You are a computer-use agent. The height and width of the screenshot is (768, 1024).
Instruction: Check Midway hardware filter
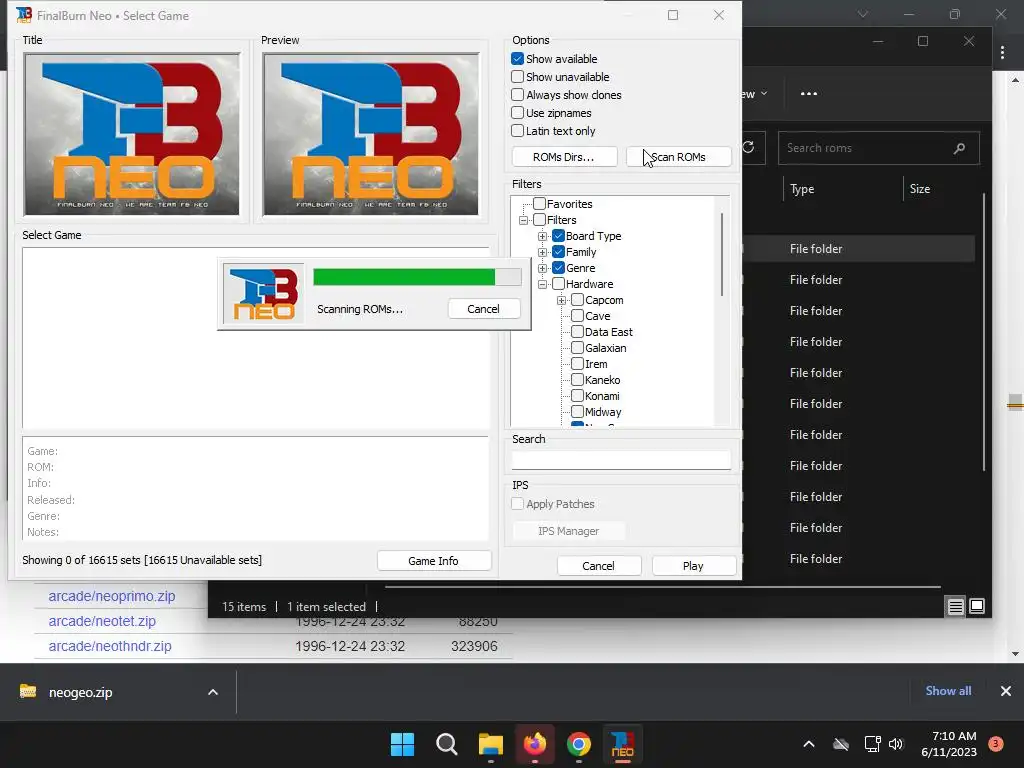[577, 411]
